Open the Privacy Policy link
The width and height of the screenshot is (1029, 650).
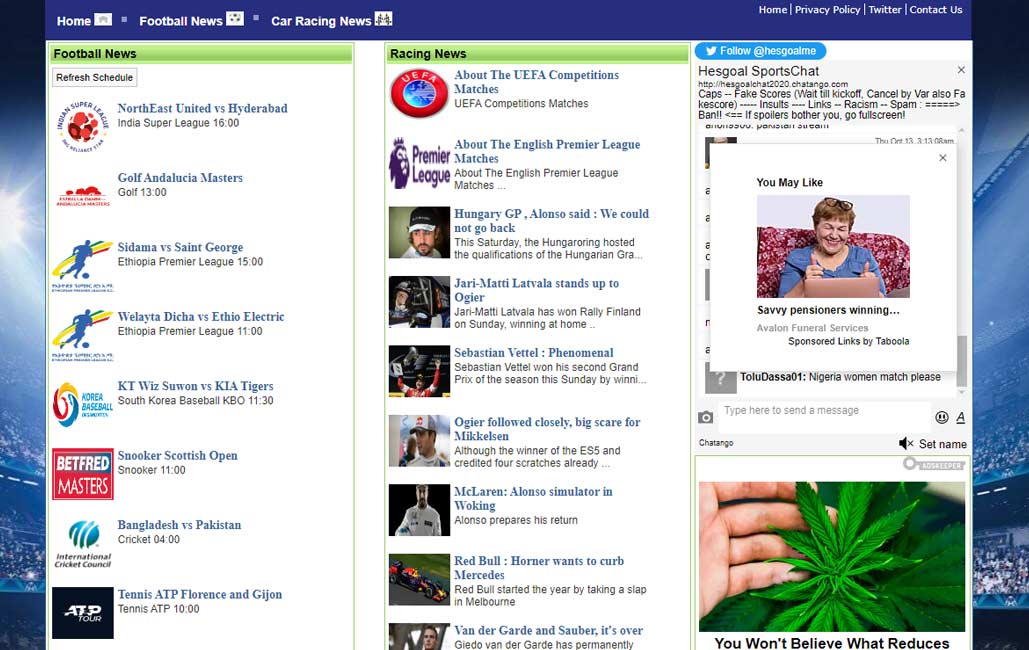[x=827, y=10]
